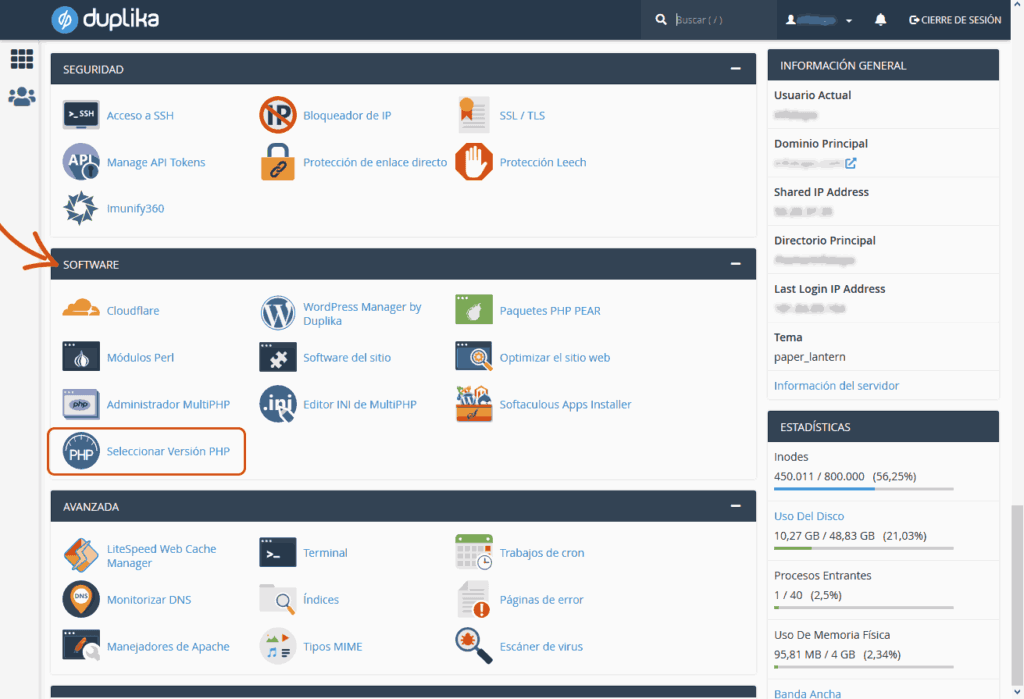Open the Información del servidor link
The width and height of the screenshot is (1024, 699).
click(836, 385)
